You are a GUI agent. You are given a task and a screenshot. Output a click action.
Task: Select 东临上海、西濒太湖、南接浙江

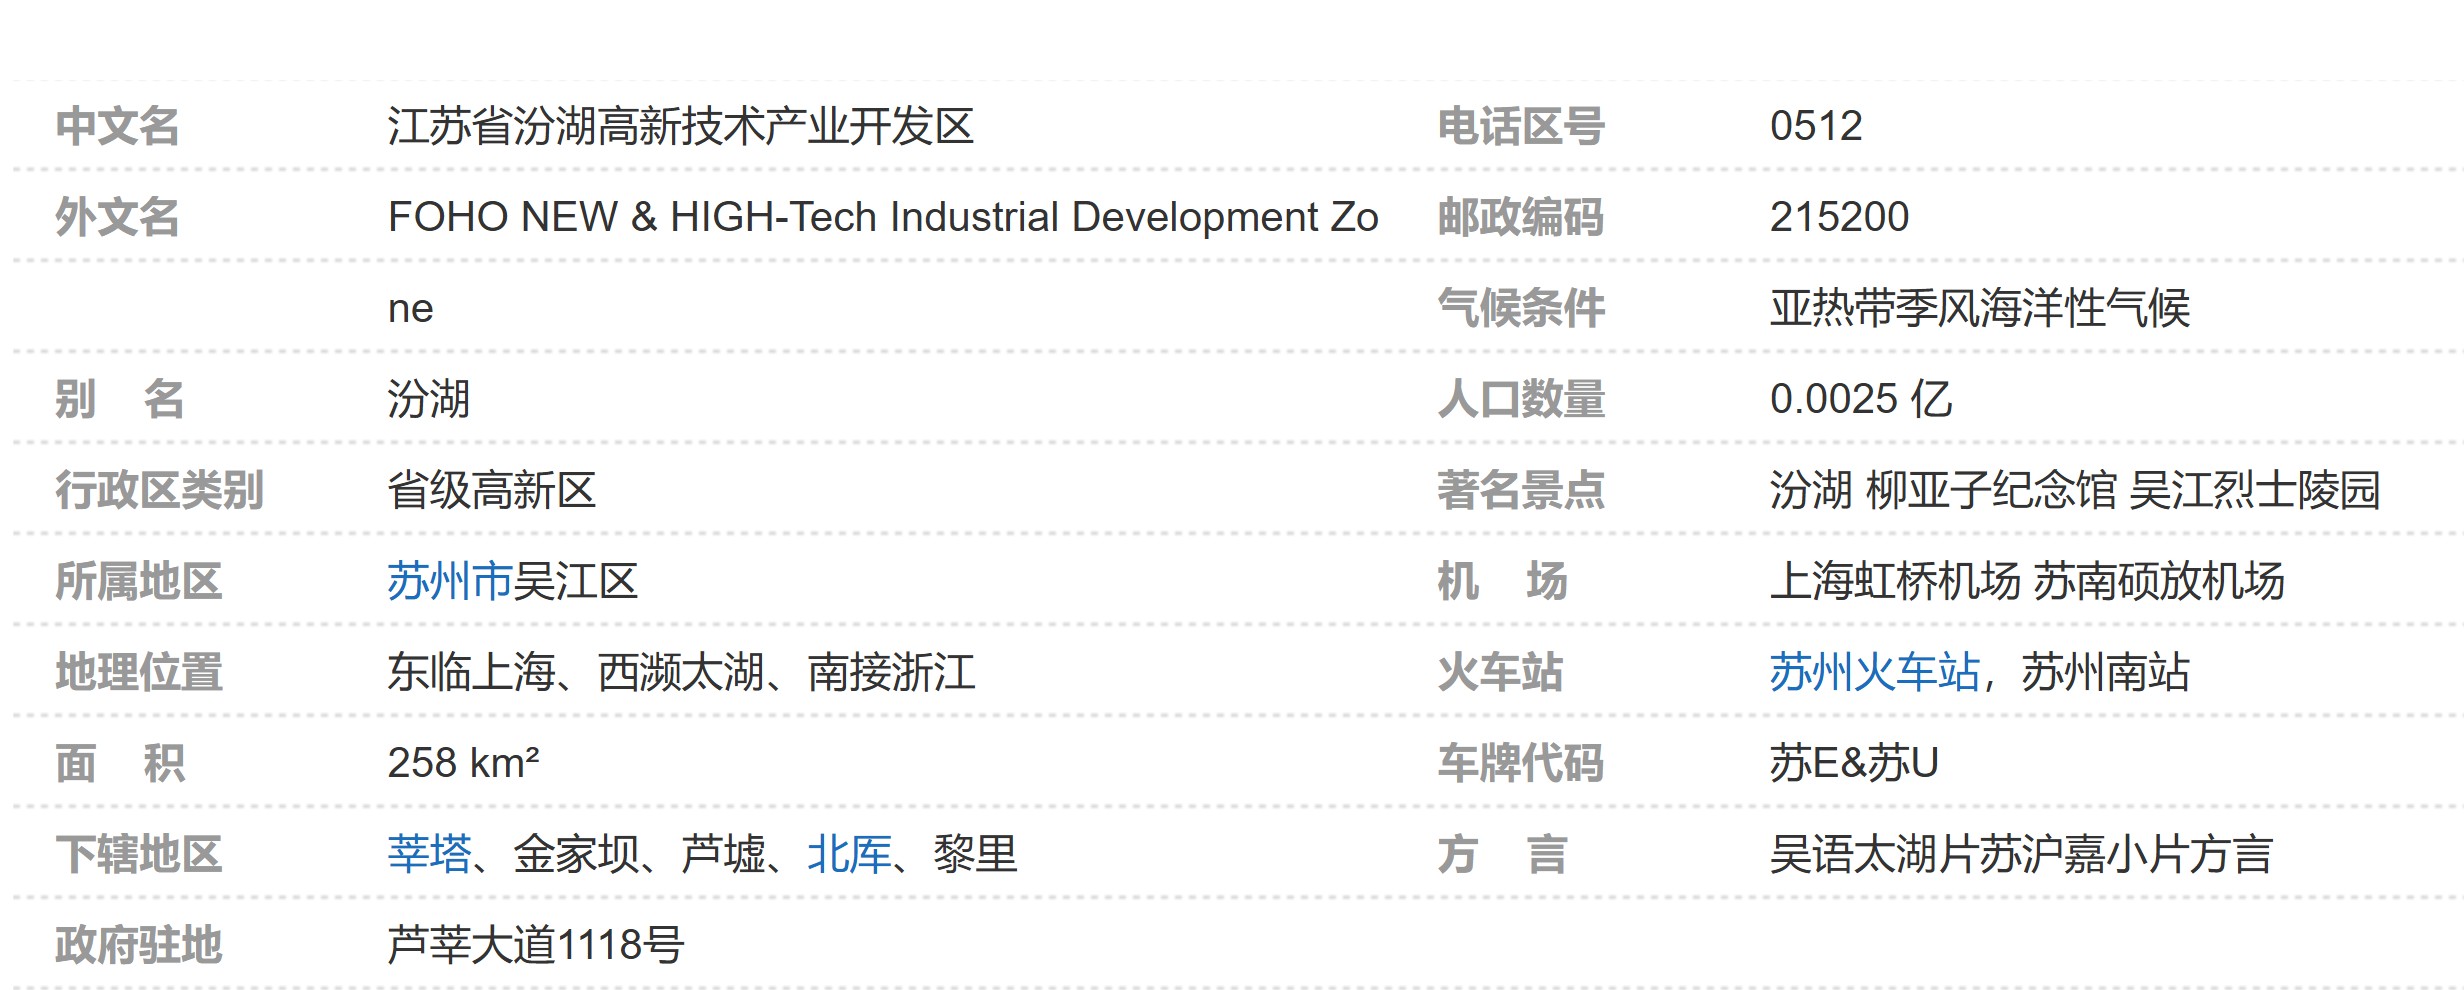point(681,672)
